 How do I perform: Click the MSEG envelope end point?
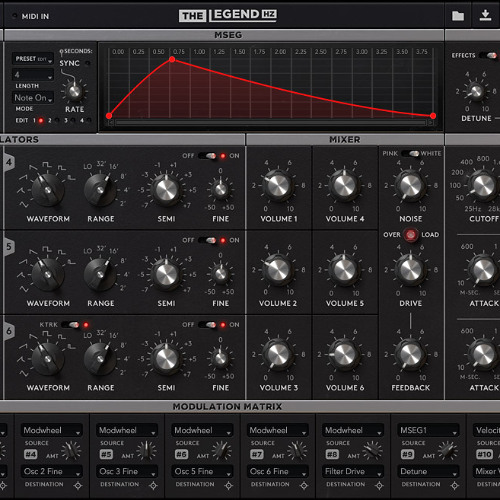433,116
